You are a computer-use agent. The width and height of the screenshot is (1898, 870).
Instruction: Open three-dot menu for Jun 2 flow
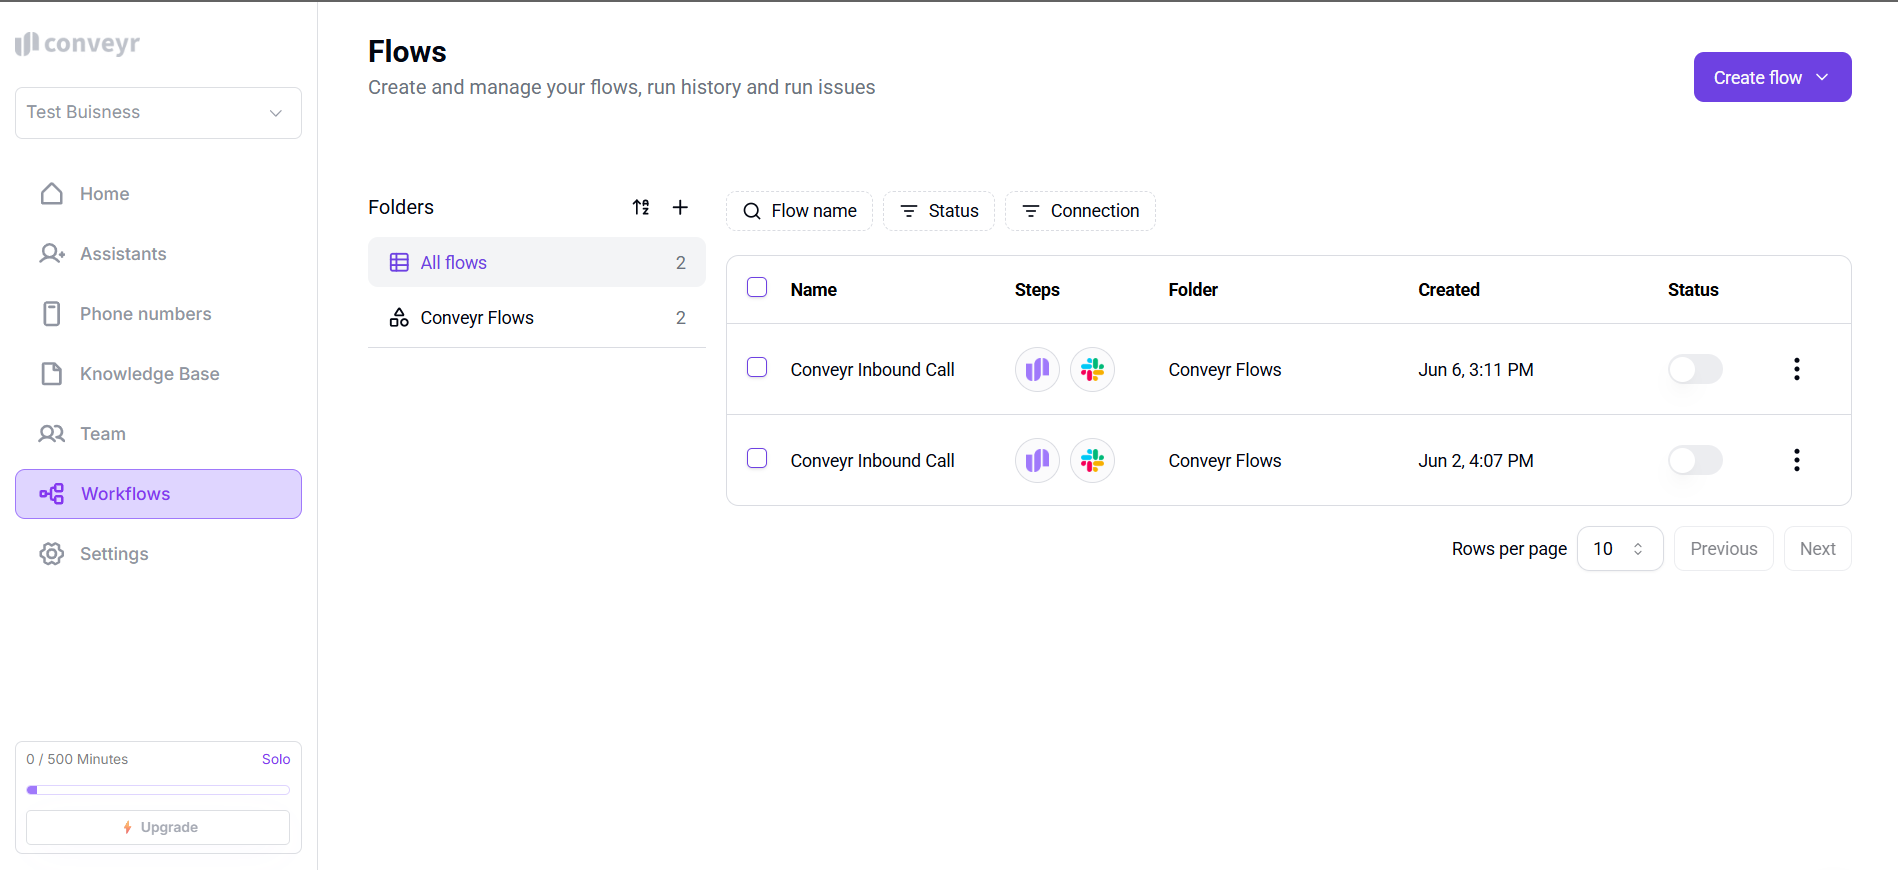point(1796,460)
